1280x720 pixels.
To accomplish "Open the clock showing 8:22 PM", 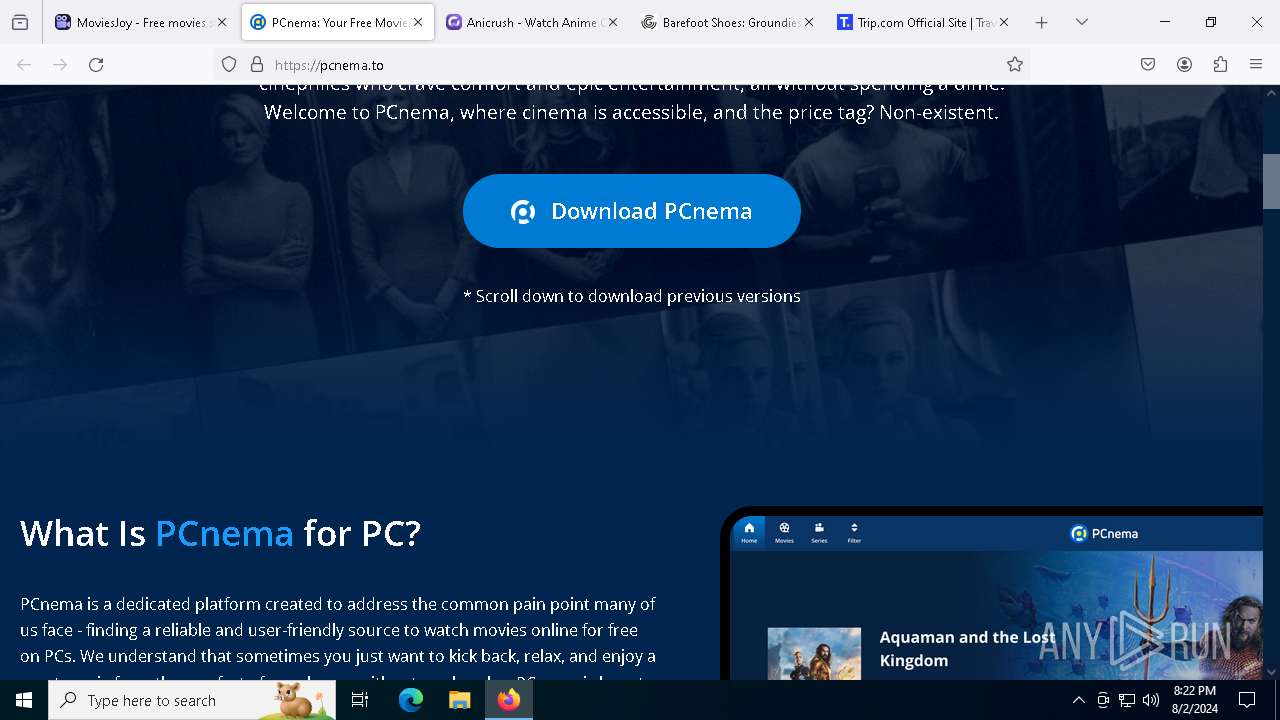I will [1195, 700].
